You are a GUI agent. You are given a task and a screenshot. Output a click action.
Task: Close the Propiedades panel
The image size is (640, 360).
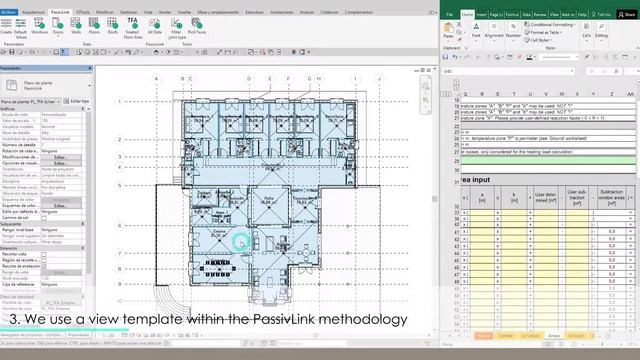90,68
